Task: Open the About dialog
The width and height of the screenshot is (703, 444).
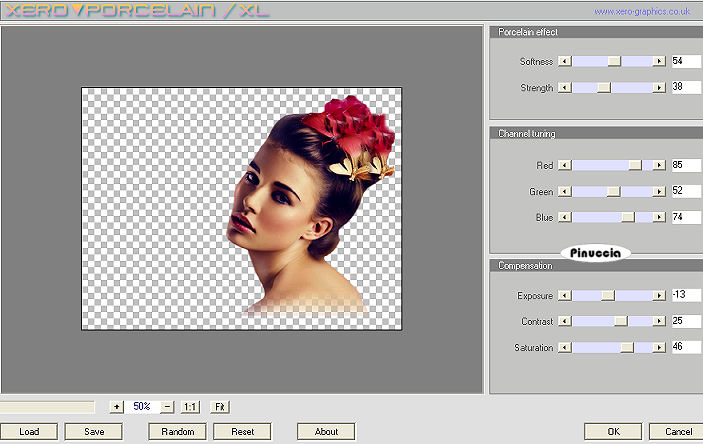Action: click(326, 432)
